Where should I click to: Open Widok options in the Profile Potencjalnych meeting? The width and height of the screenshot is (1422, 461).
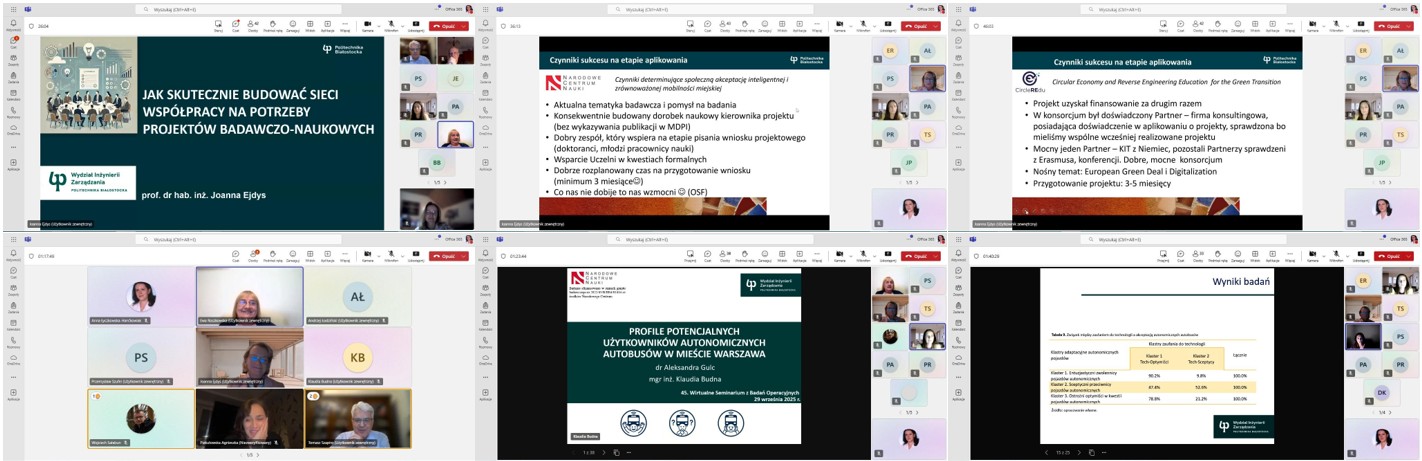coord(784,255)
